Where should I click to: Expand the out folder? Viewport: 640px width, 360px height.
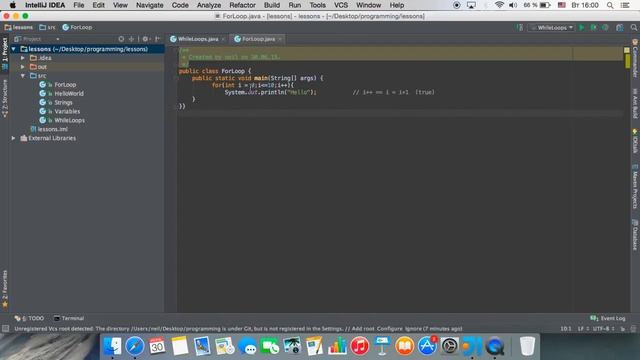pos(23,67)
